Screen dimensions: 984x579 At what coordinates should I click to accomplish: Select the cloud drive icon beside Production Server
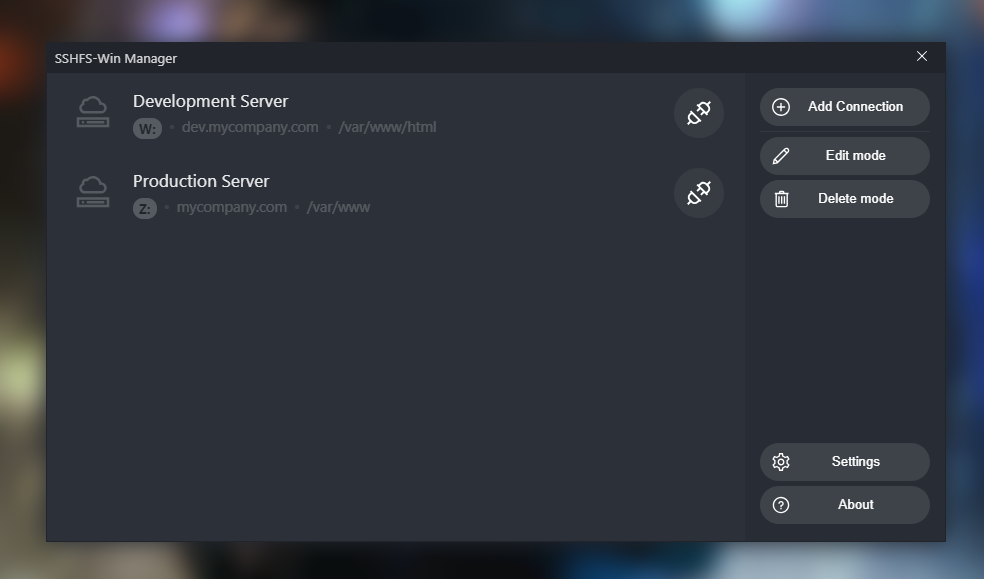click(93, 191)
